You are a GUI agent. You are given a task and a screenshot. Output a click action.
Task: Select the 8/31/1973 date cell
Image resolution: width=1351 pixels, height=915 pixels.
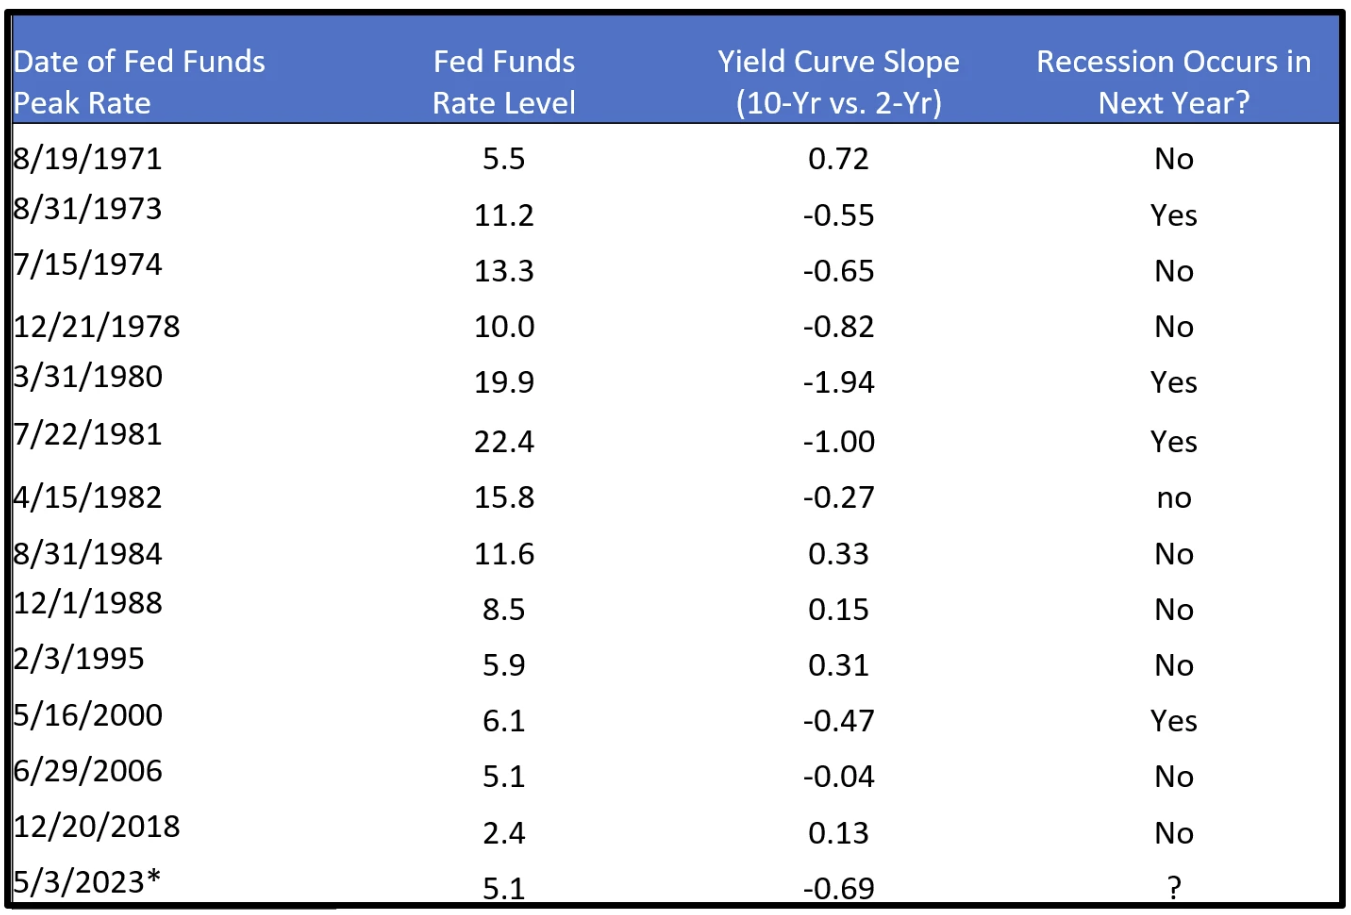tap(88, 208)
